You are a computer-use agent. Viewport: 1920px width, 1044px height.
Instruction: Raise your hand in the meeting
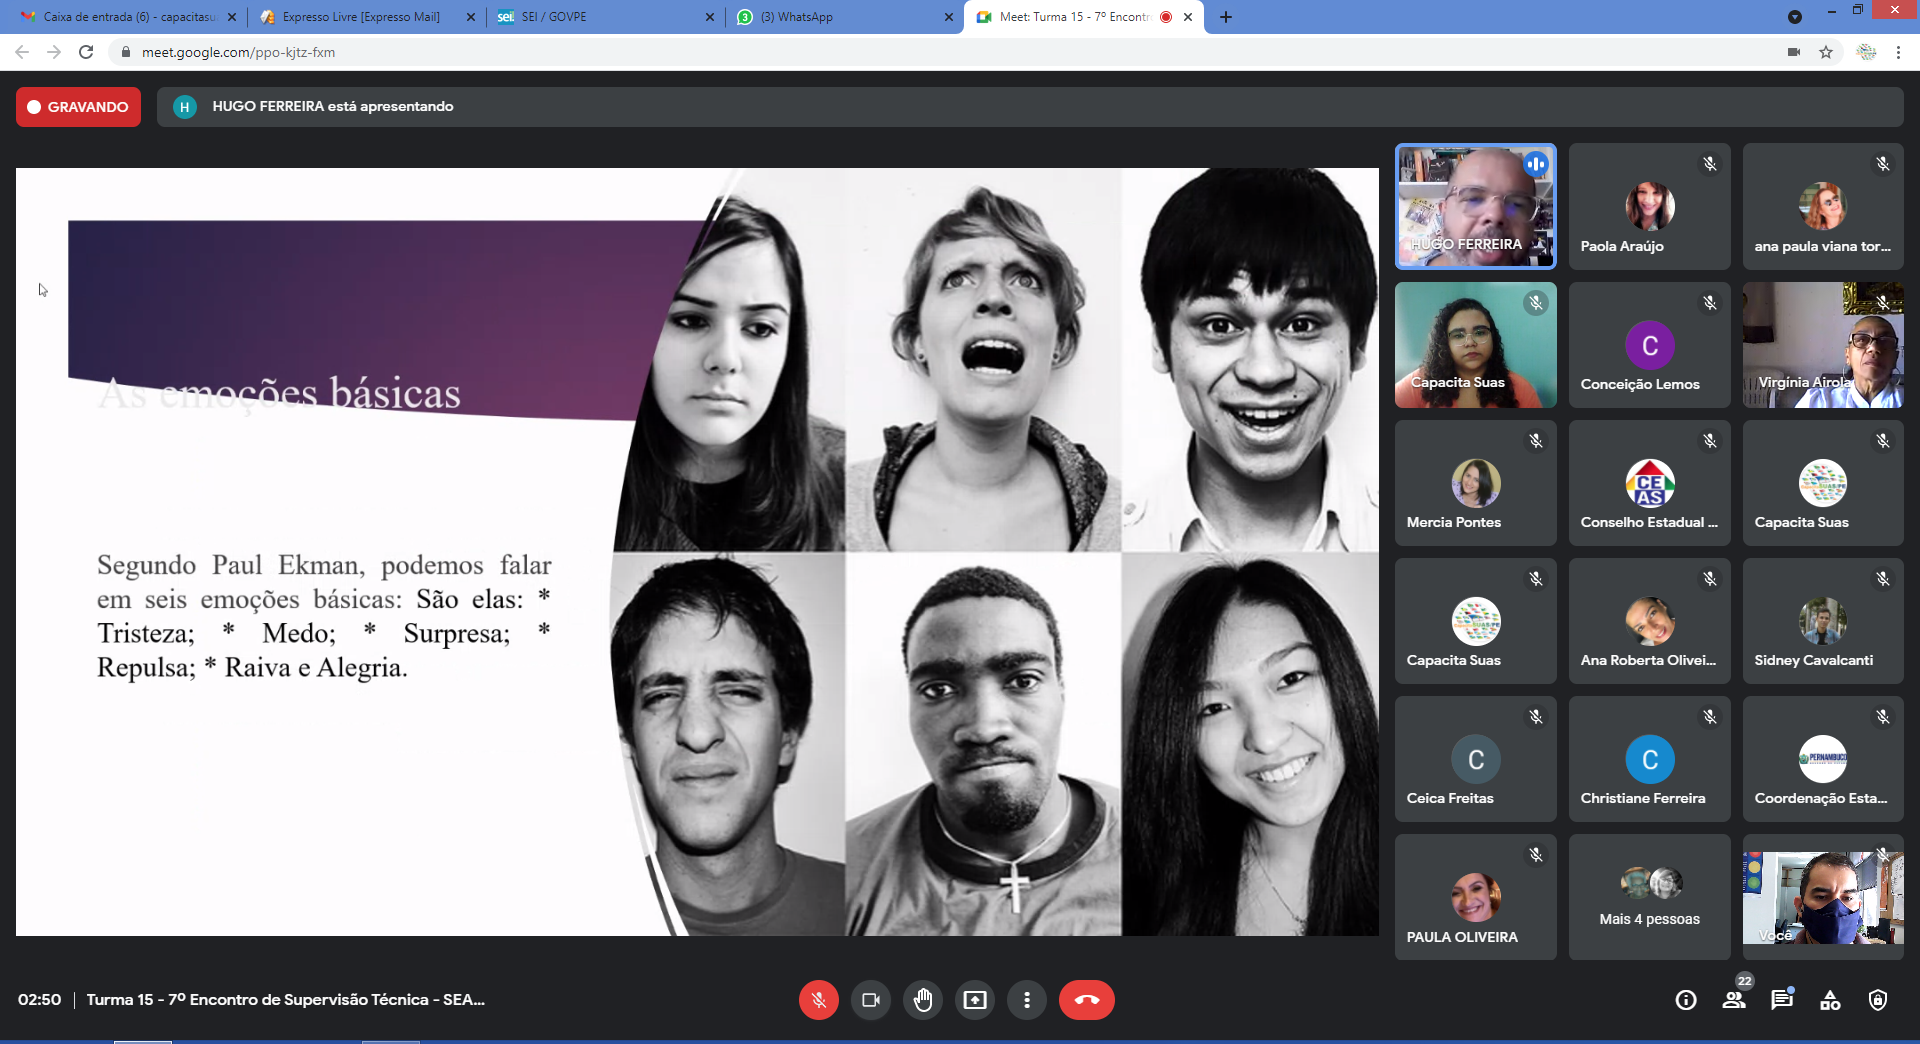pos(923,1000)
